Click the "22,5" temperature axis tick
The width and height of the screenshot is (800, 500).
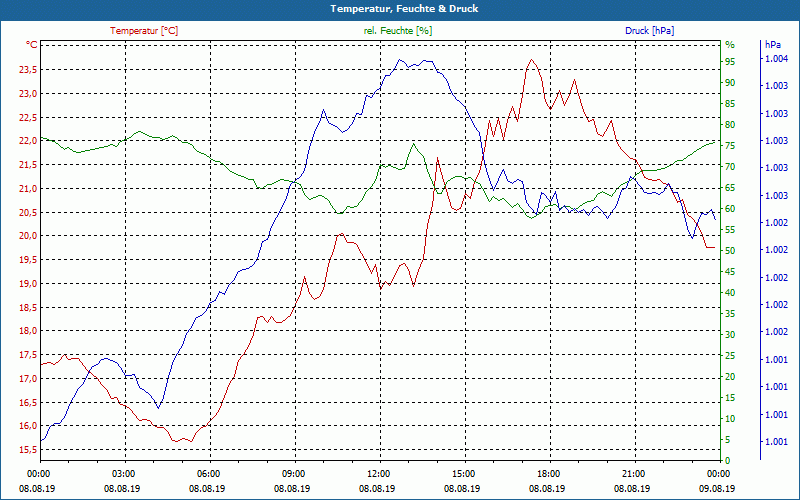point(28,117)
